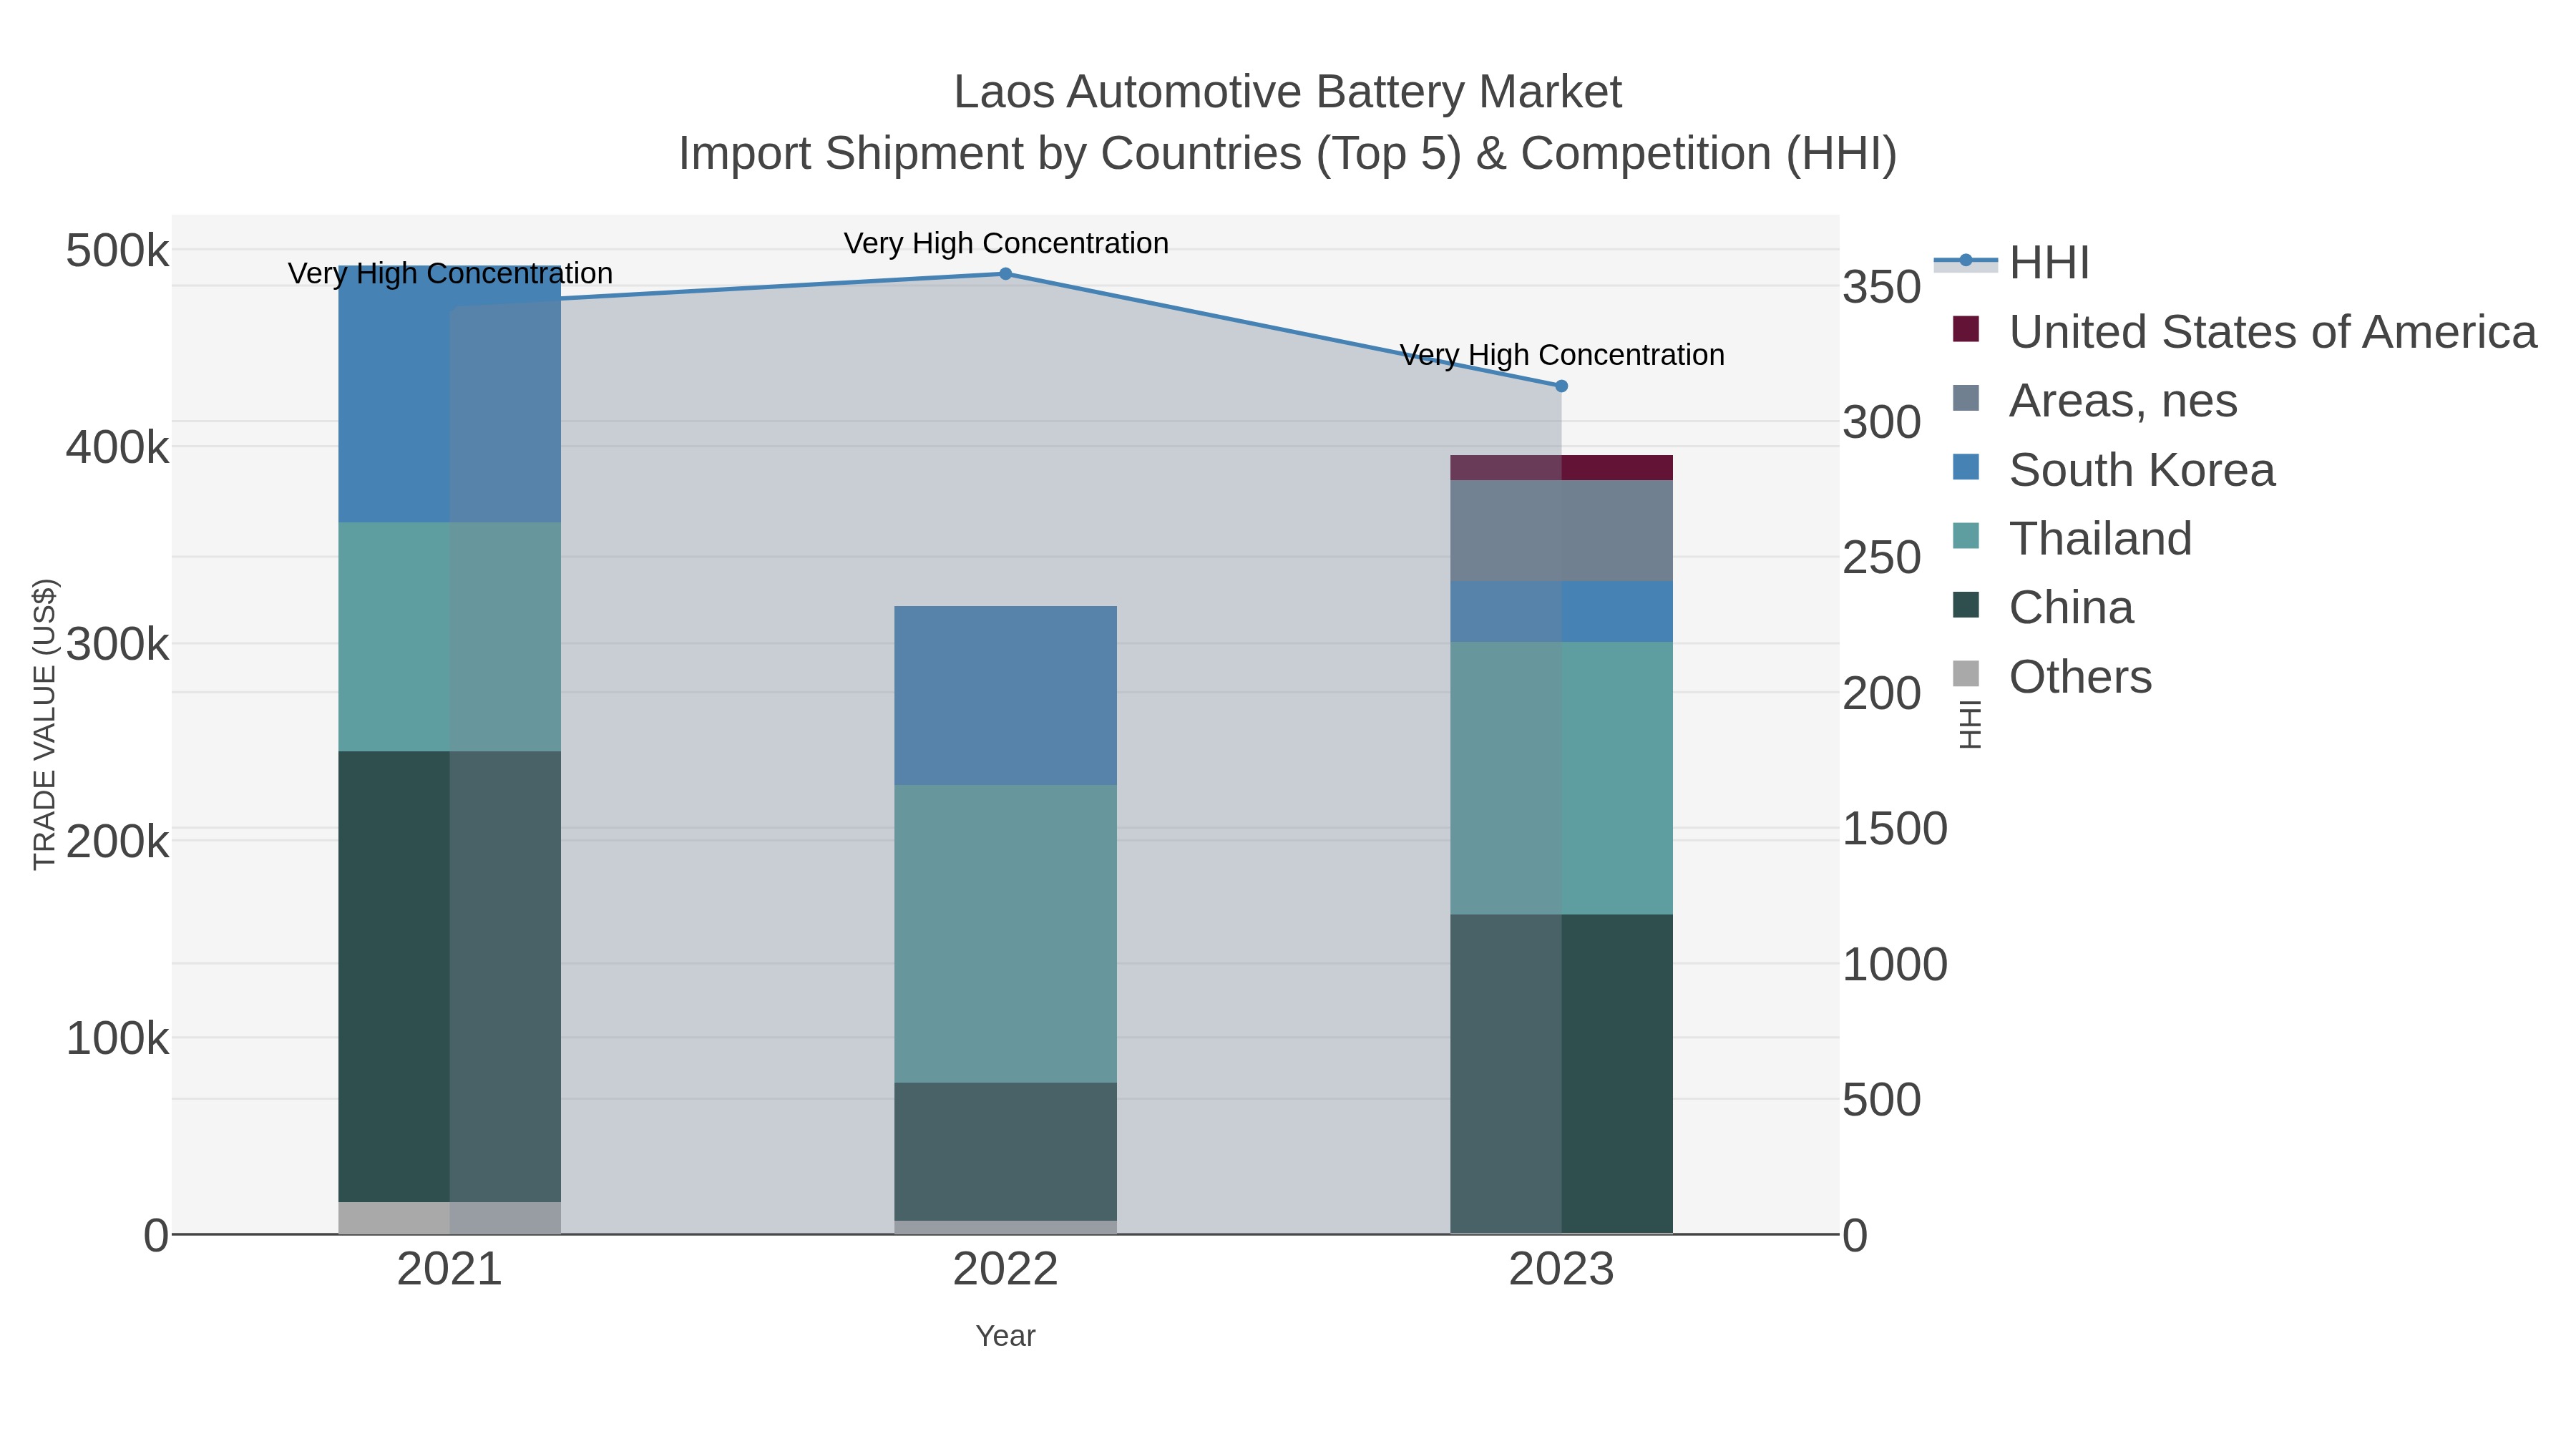This screenshot has height=1449, width=2576.
Task: Click the Others gray legend swatch
Action: pyautogui.click(x=1966, y=673)
